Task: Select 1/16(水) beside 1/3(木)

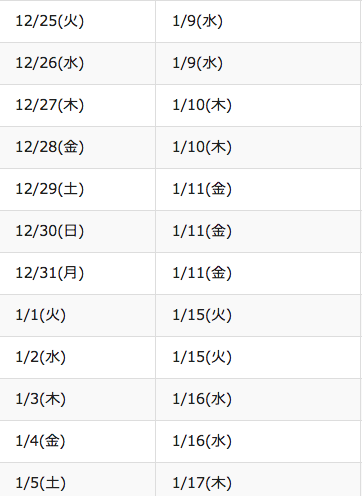Action: [x=258, y=399]
